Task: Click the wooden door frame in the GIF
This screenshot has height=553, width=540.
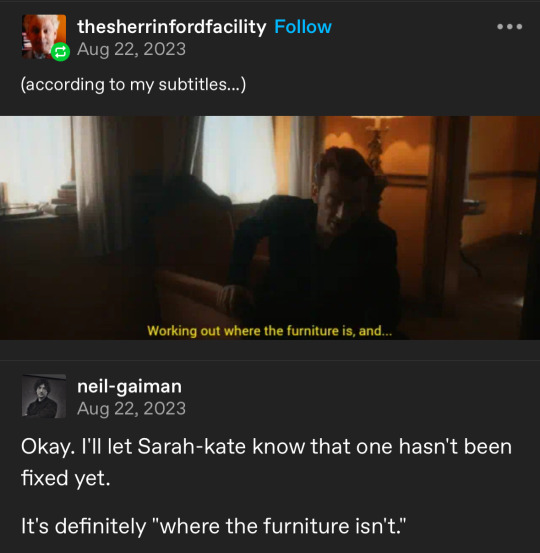Action: [x=447, y=212]
